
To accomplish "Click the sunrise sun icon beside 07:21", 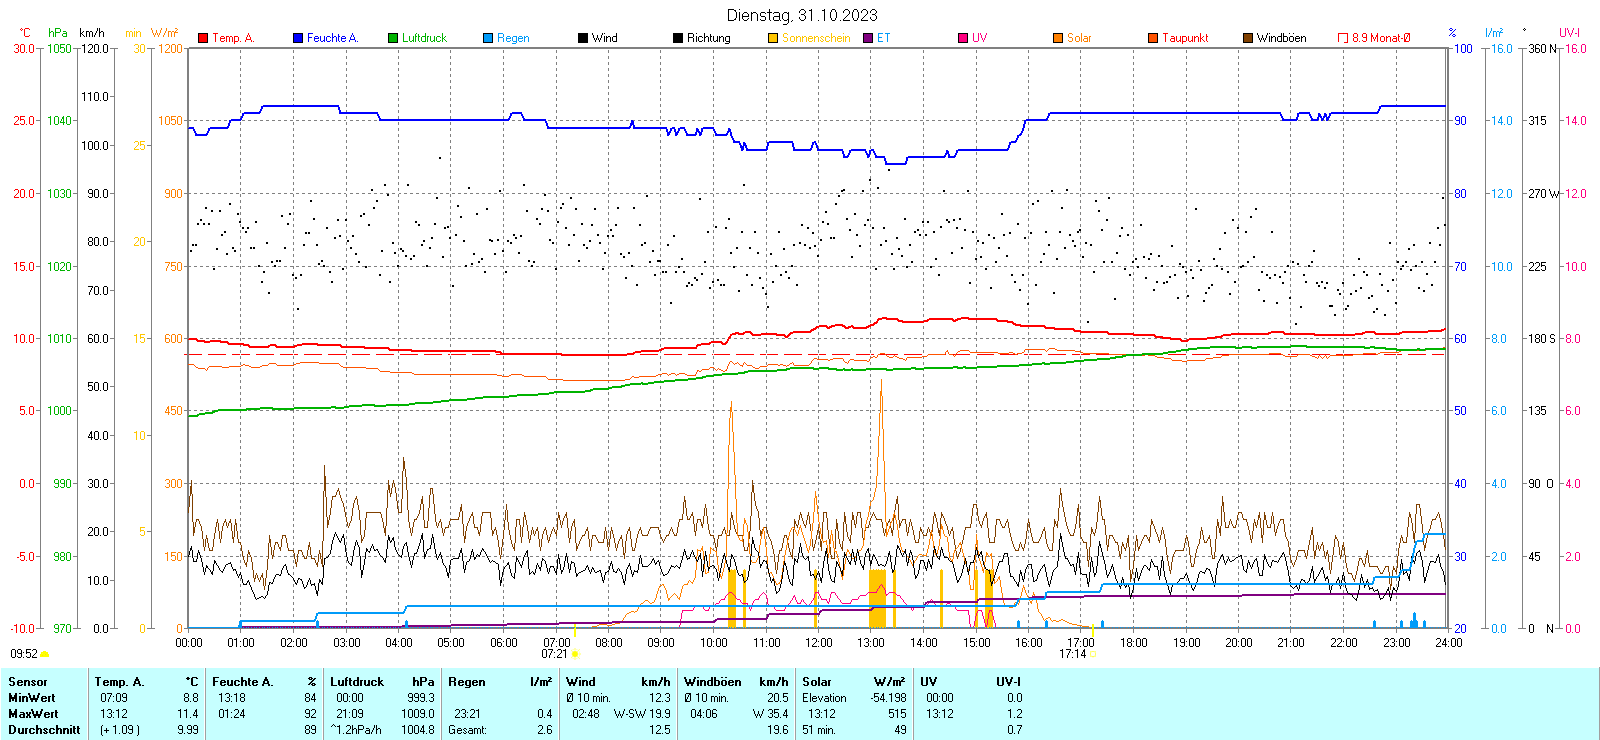I will 575,654.
